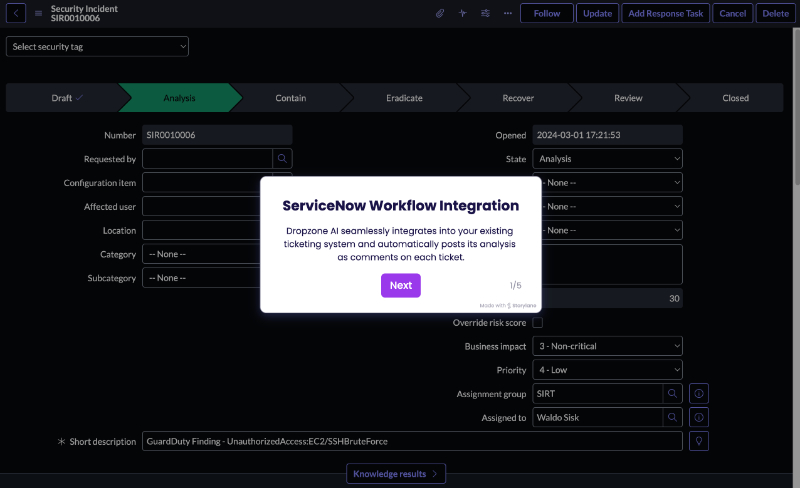Open the Assignment group lookup search icon
The image size is (800, 488).
click(x=672, y=394)
